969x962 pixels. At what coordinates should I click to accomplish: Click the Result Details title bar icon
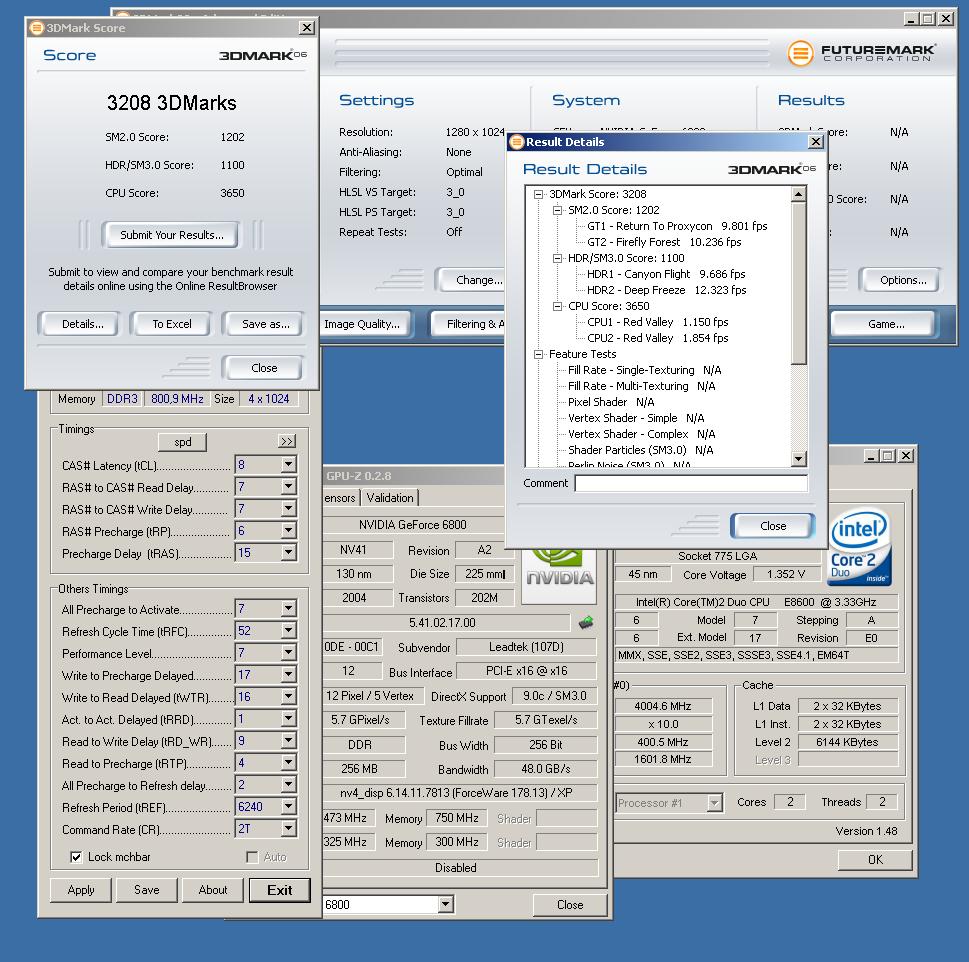click(x=517, y=142)
